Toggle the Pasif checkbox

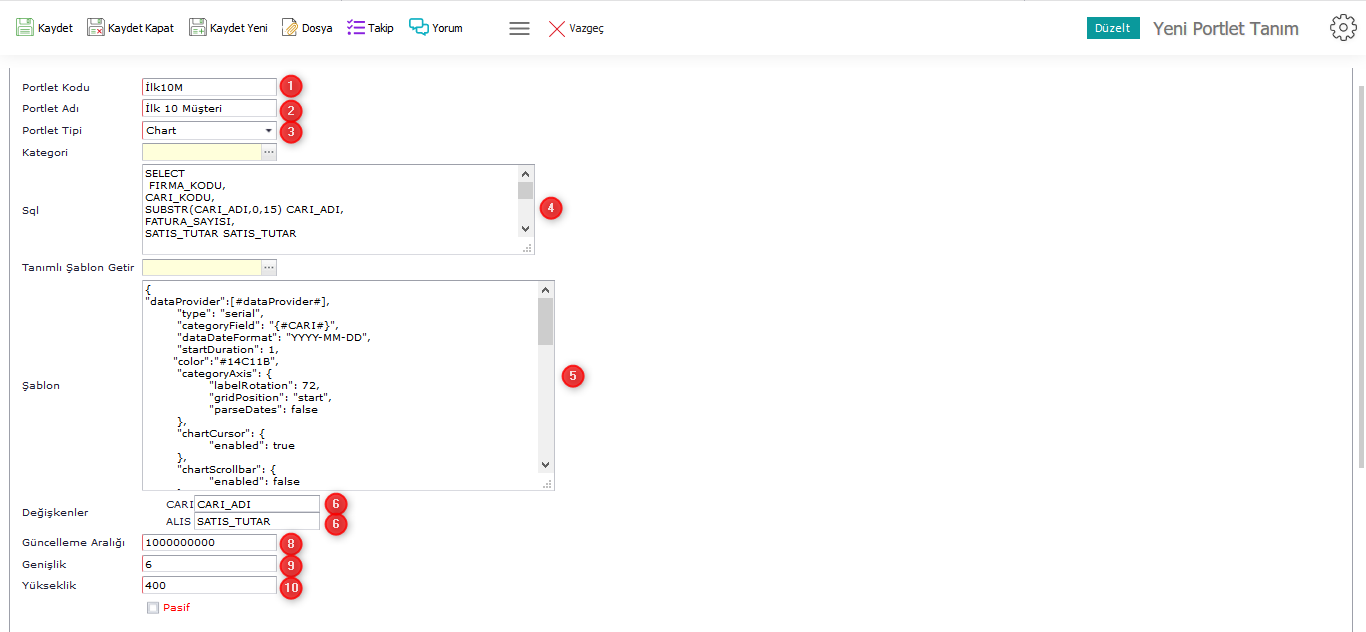click(x=152, y=607)
